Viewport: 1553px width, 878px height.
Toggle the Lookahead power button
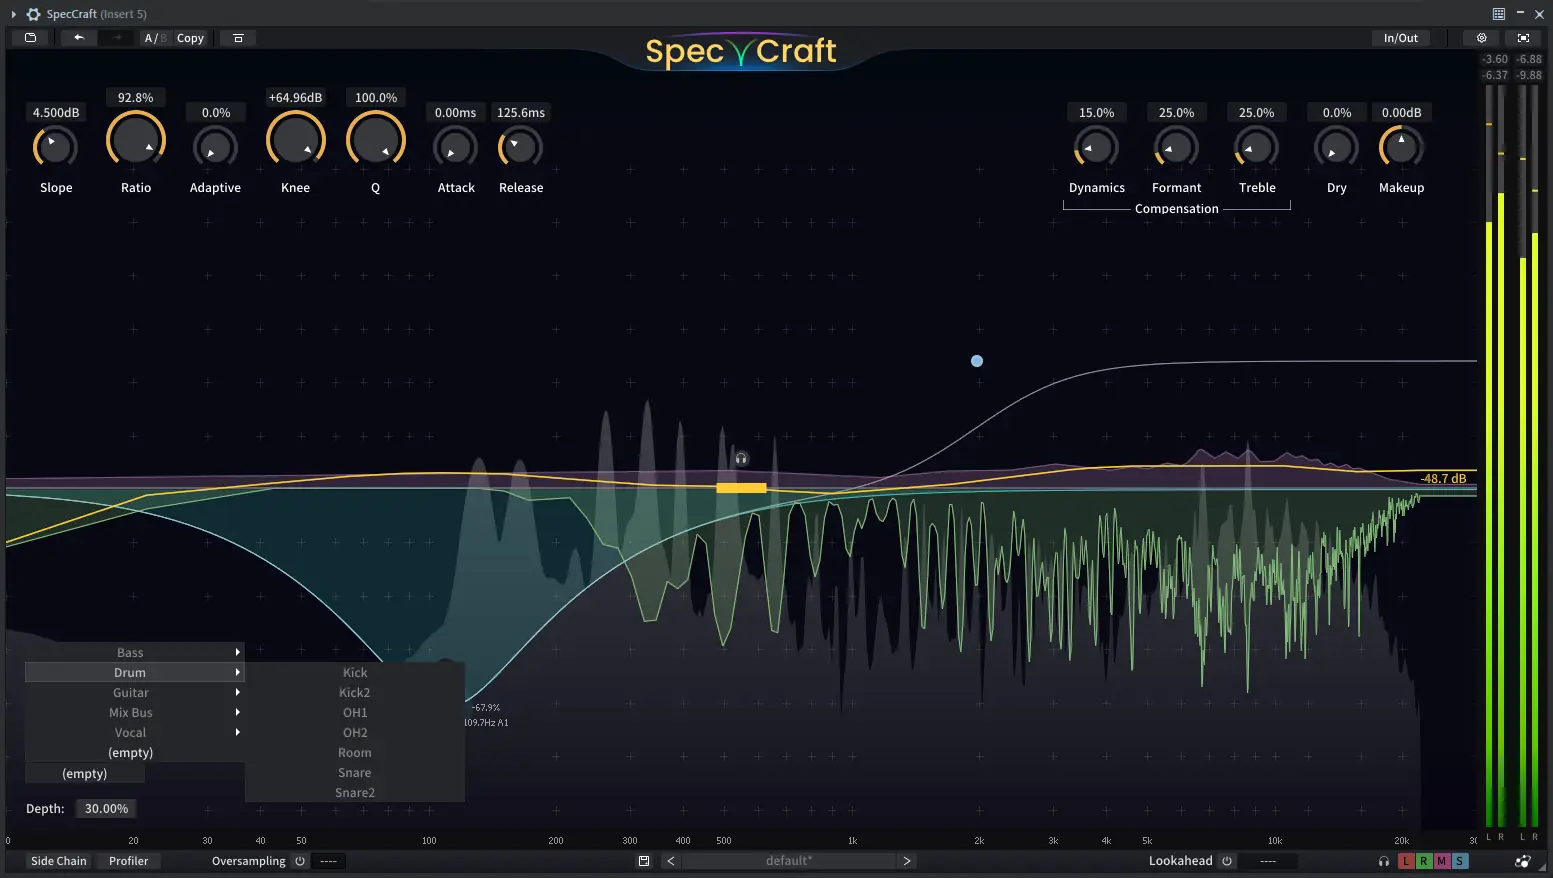(x=1227, y=861)
